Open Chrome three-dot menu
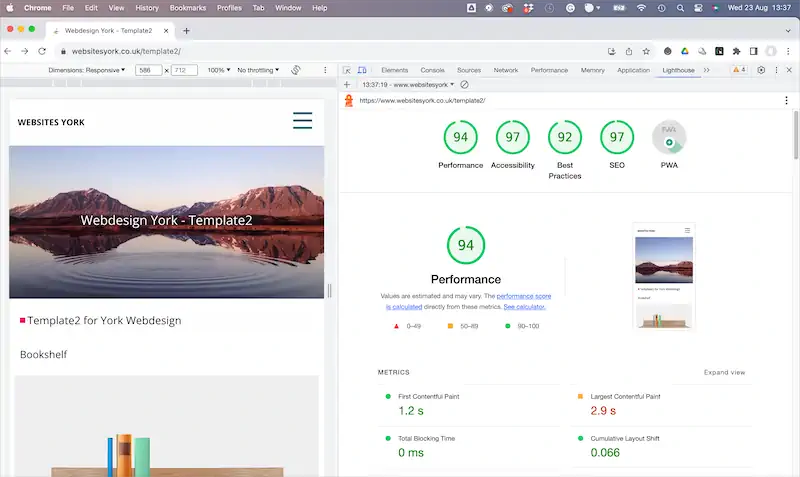 tap(788, 51)
